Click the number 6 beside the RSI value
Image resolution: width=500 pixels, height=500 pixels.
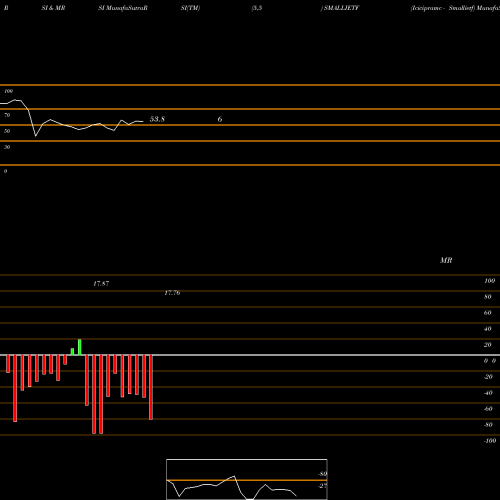click(x=220, y=119)
